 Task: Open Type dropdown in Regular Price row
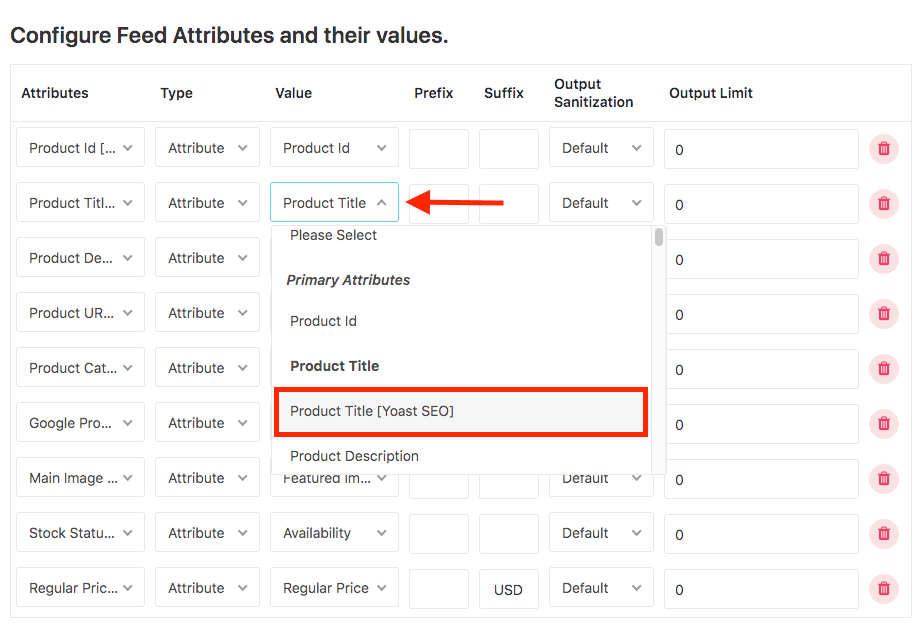(x=207, y=587)
